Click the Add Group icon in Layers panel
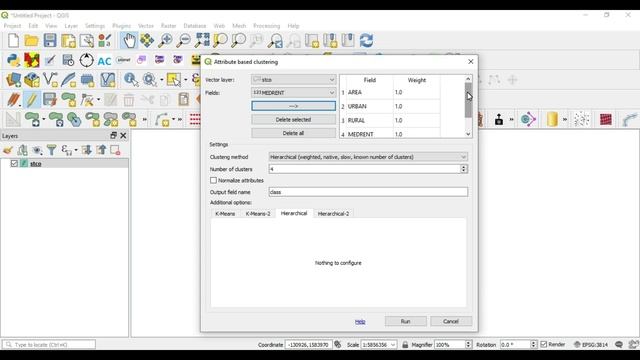 point(22,150)
